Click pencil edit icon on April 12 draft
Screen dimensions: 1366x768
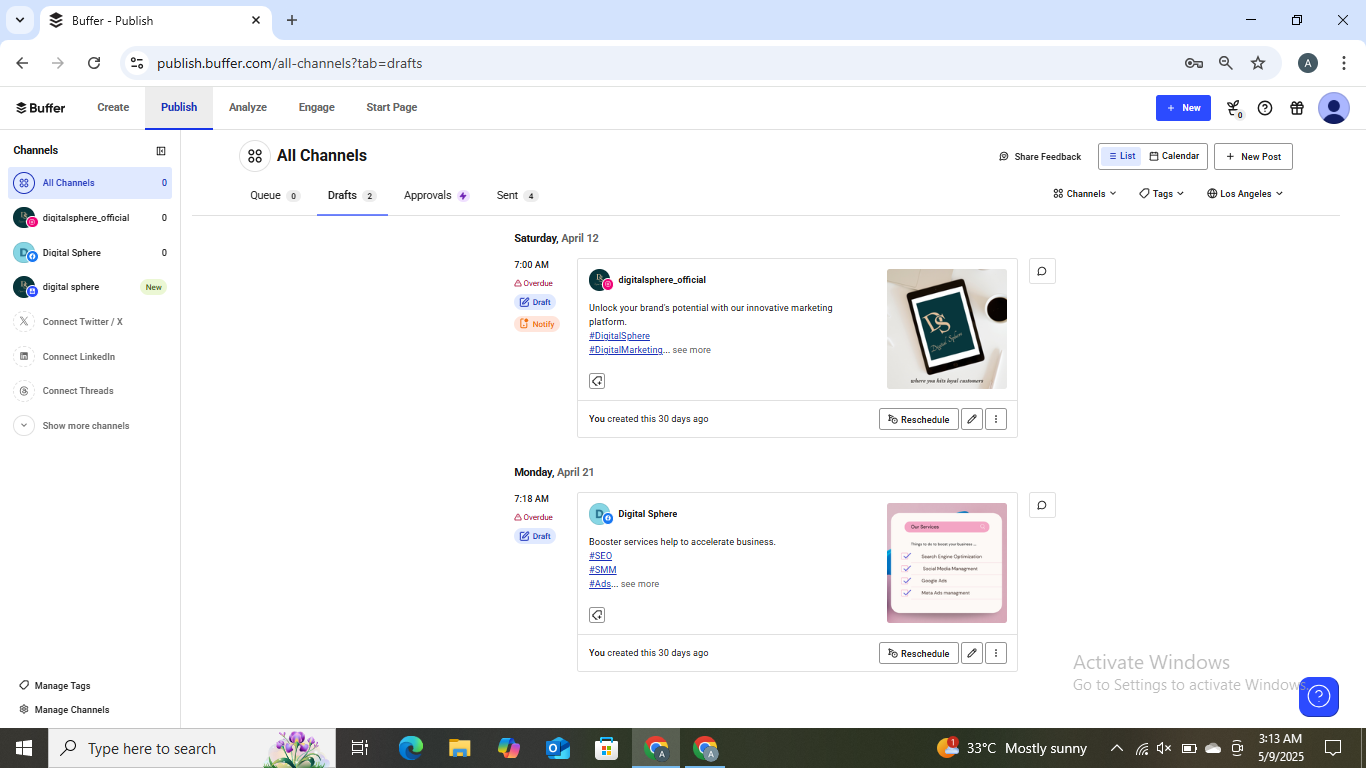point(972,419)
